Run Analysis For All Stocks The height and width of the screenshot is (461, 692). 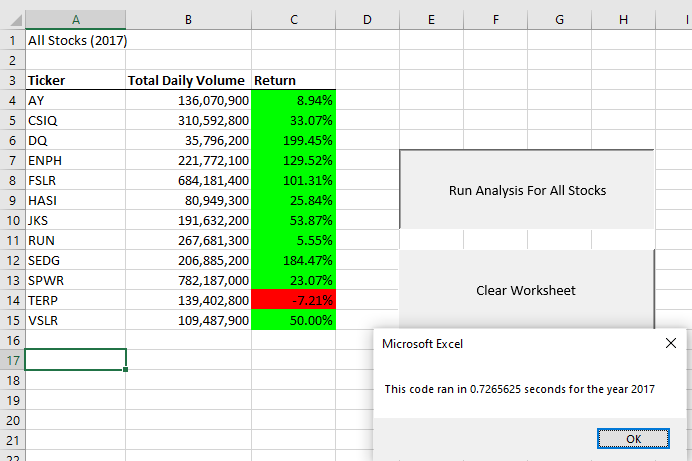pos(527,190)
